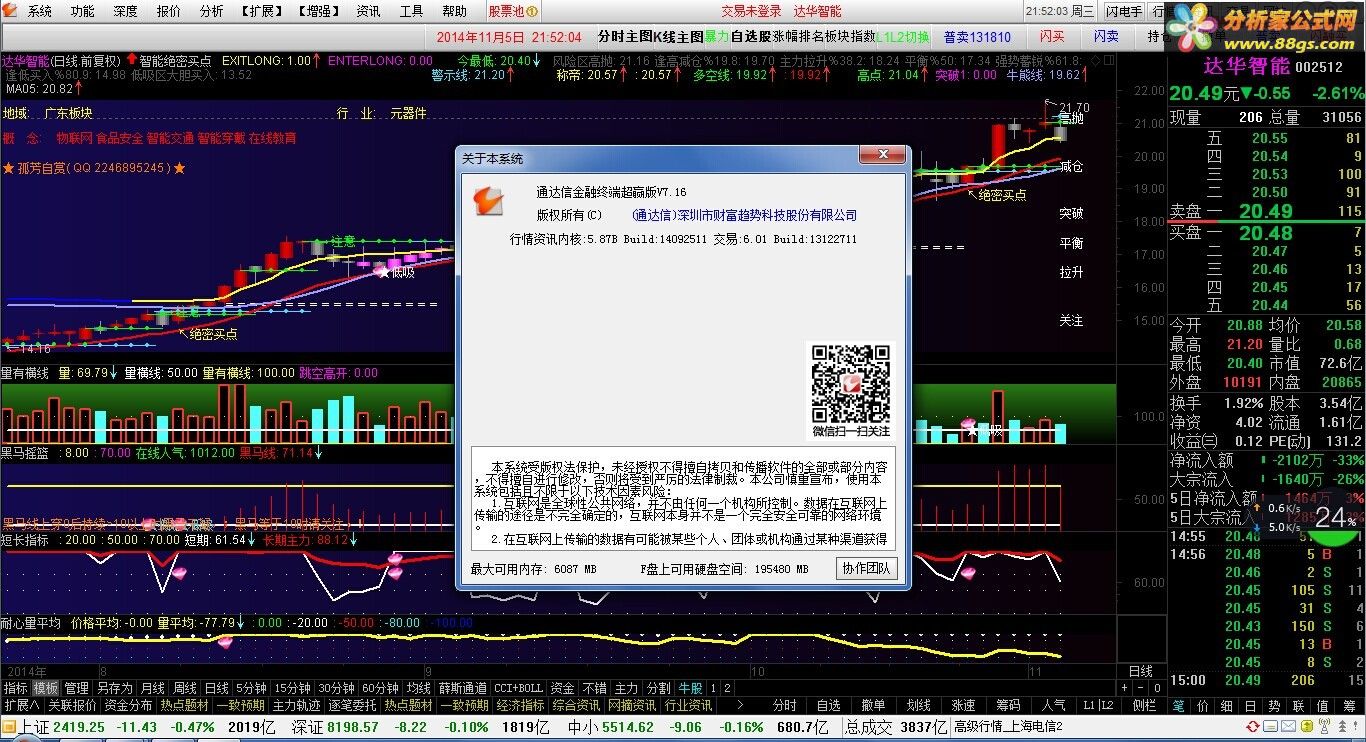Click the 买盘 一 price 20.48 row

1266,232
